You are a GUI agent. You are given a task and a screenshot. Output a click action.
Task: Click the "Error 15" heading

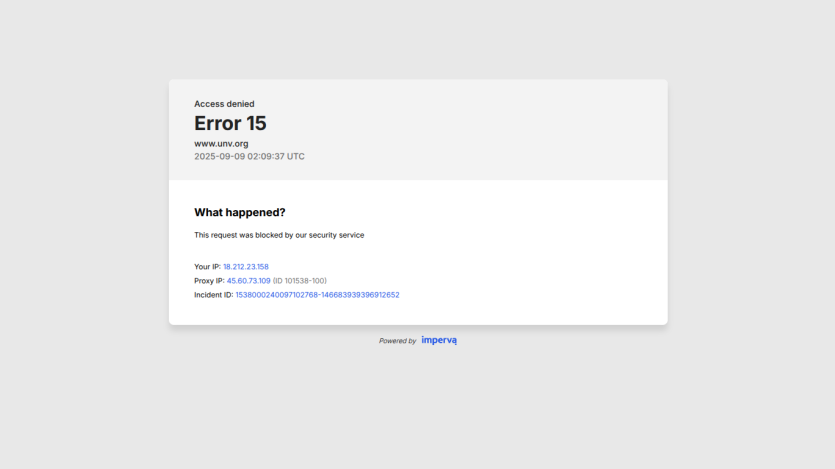[230, 124]
